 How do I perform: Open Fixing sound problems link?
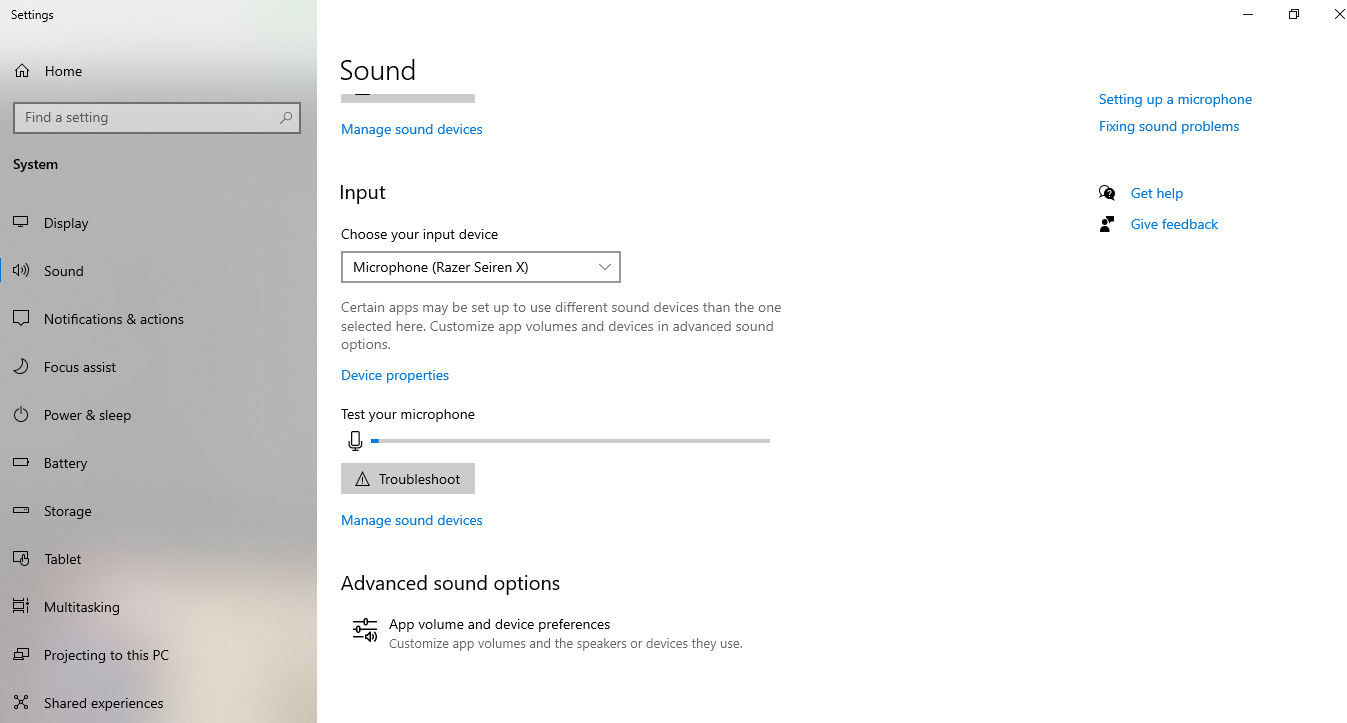click(x=1169, y=126)
